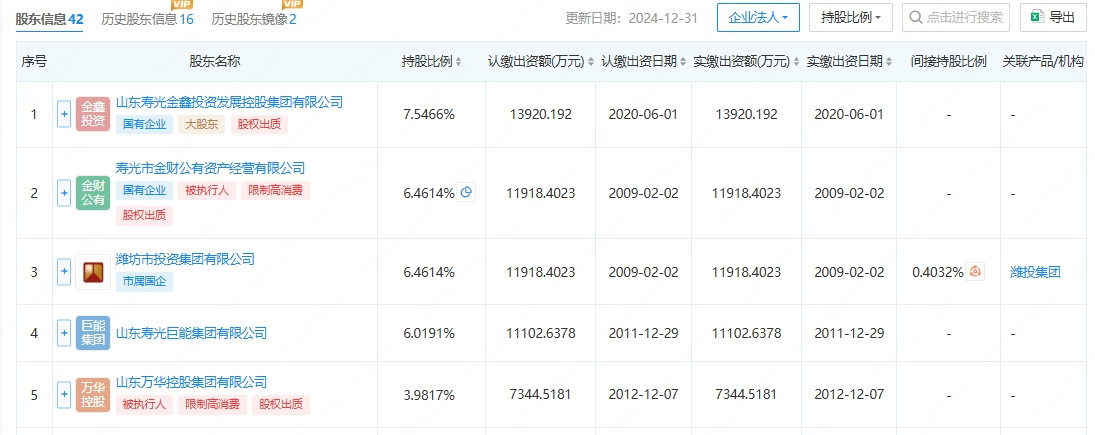Screen dimensions: 1095x435
Task: Click the 7.5466% shareholding value
Action: [x=429, y=115]
